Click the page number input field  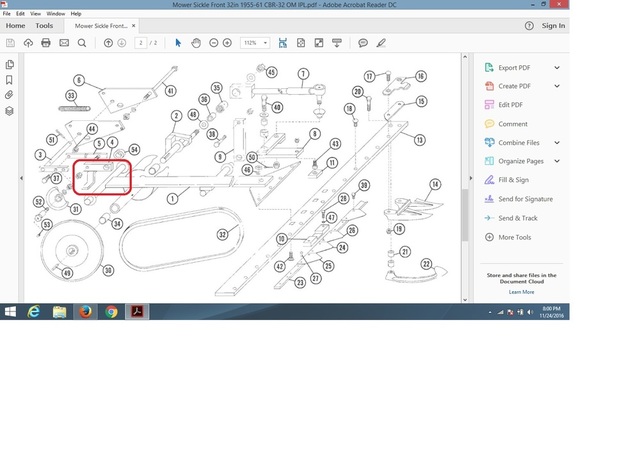(x=141, y=43)
